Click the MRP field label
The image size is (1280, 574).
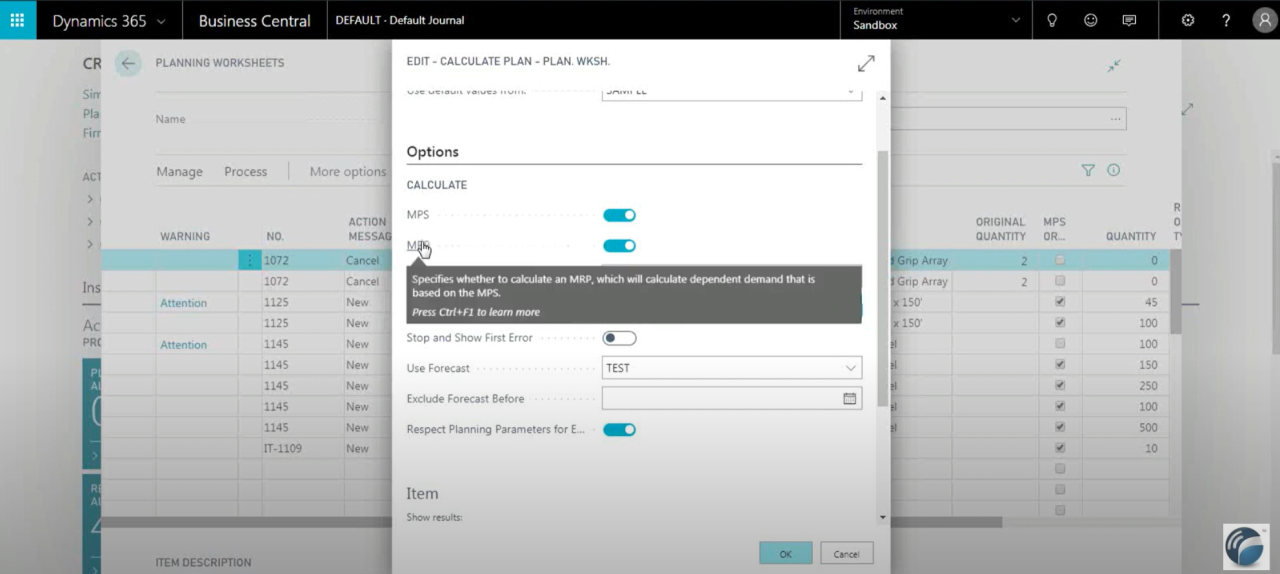[x=418, y=246]
